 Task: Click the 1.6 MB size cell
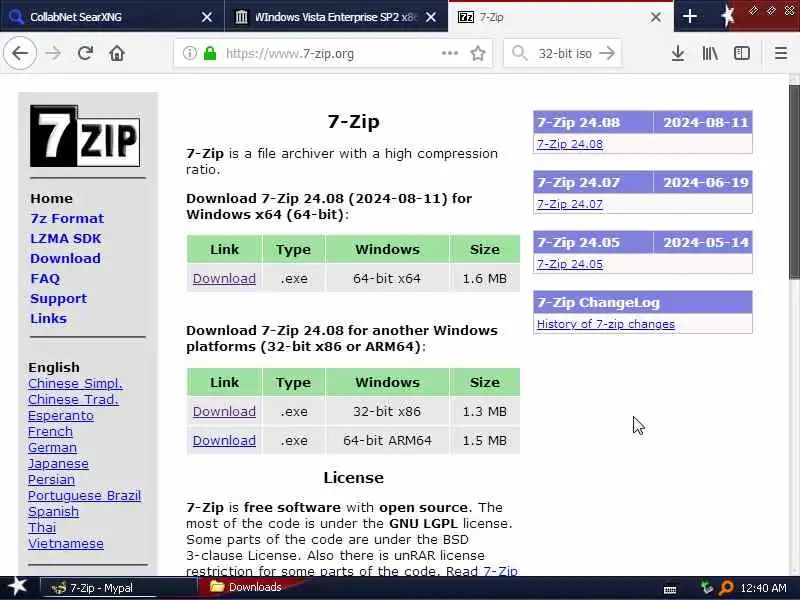point(484,279)
